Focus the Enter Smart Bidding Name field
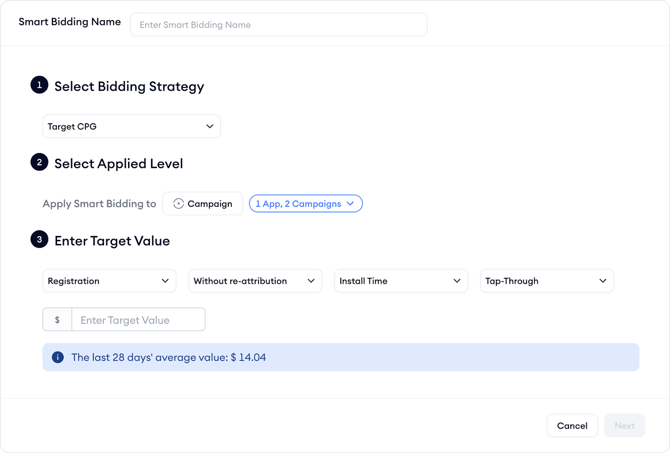 (278, 24)
